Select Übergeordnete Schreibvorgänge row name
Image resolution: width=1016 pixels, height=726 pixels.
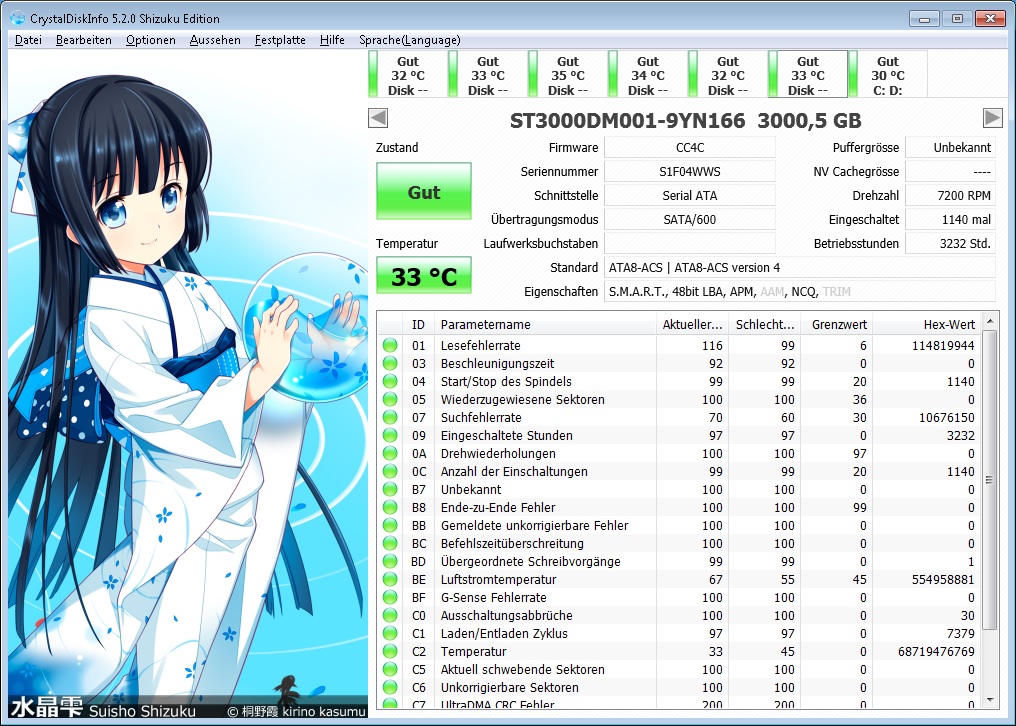click(x=531, y=561)
